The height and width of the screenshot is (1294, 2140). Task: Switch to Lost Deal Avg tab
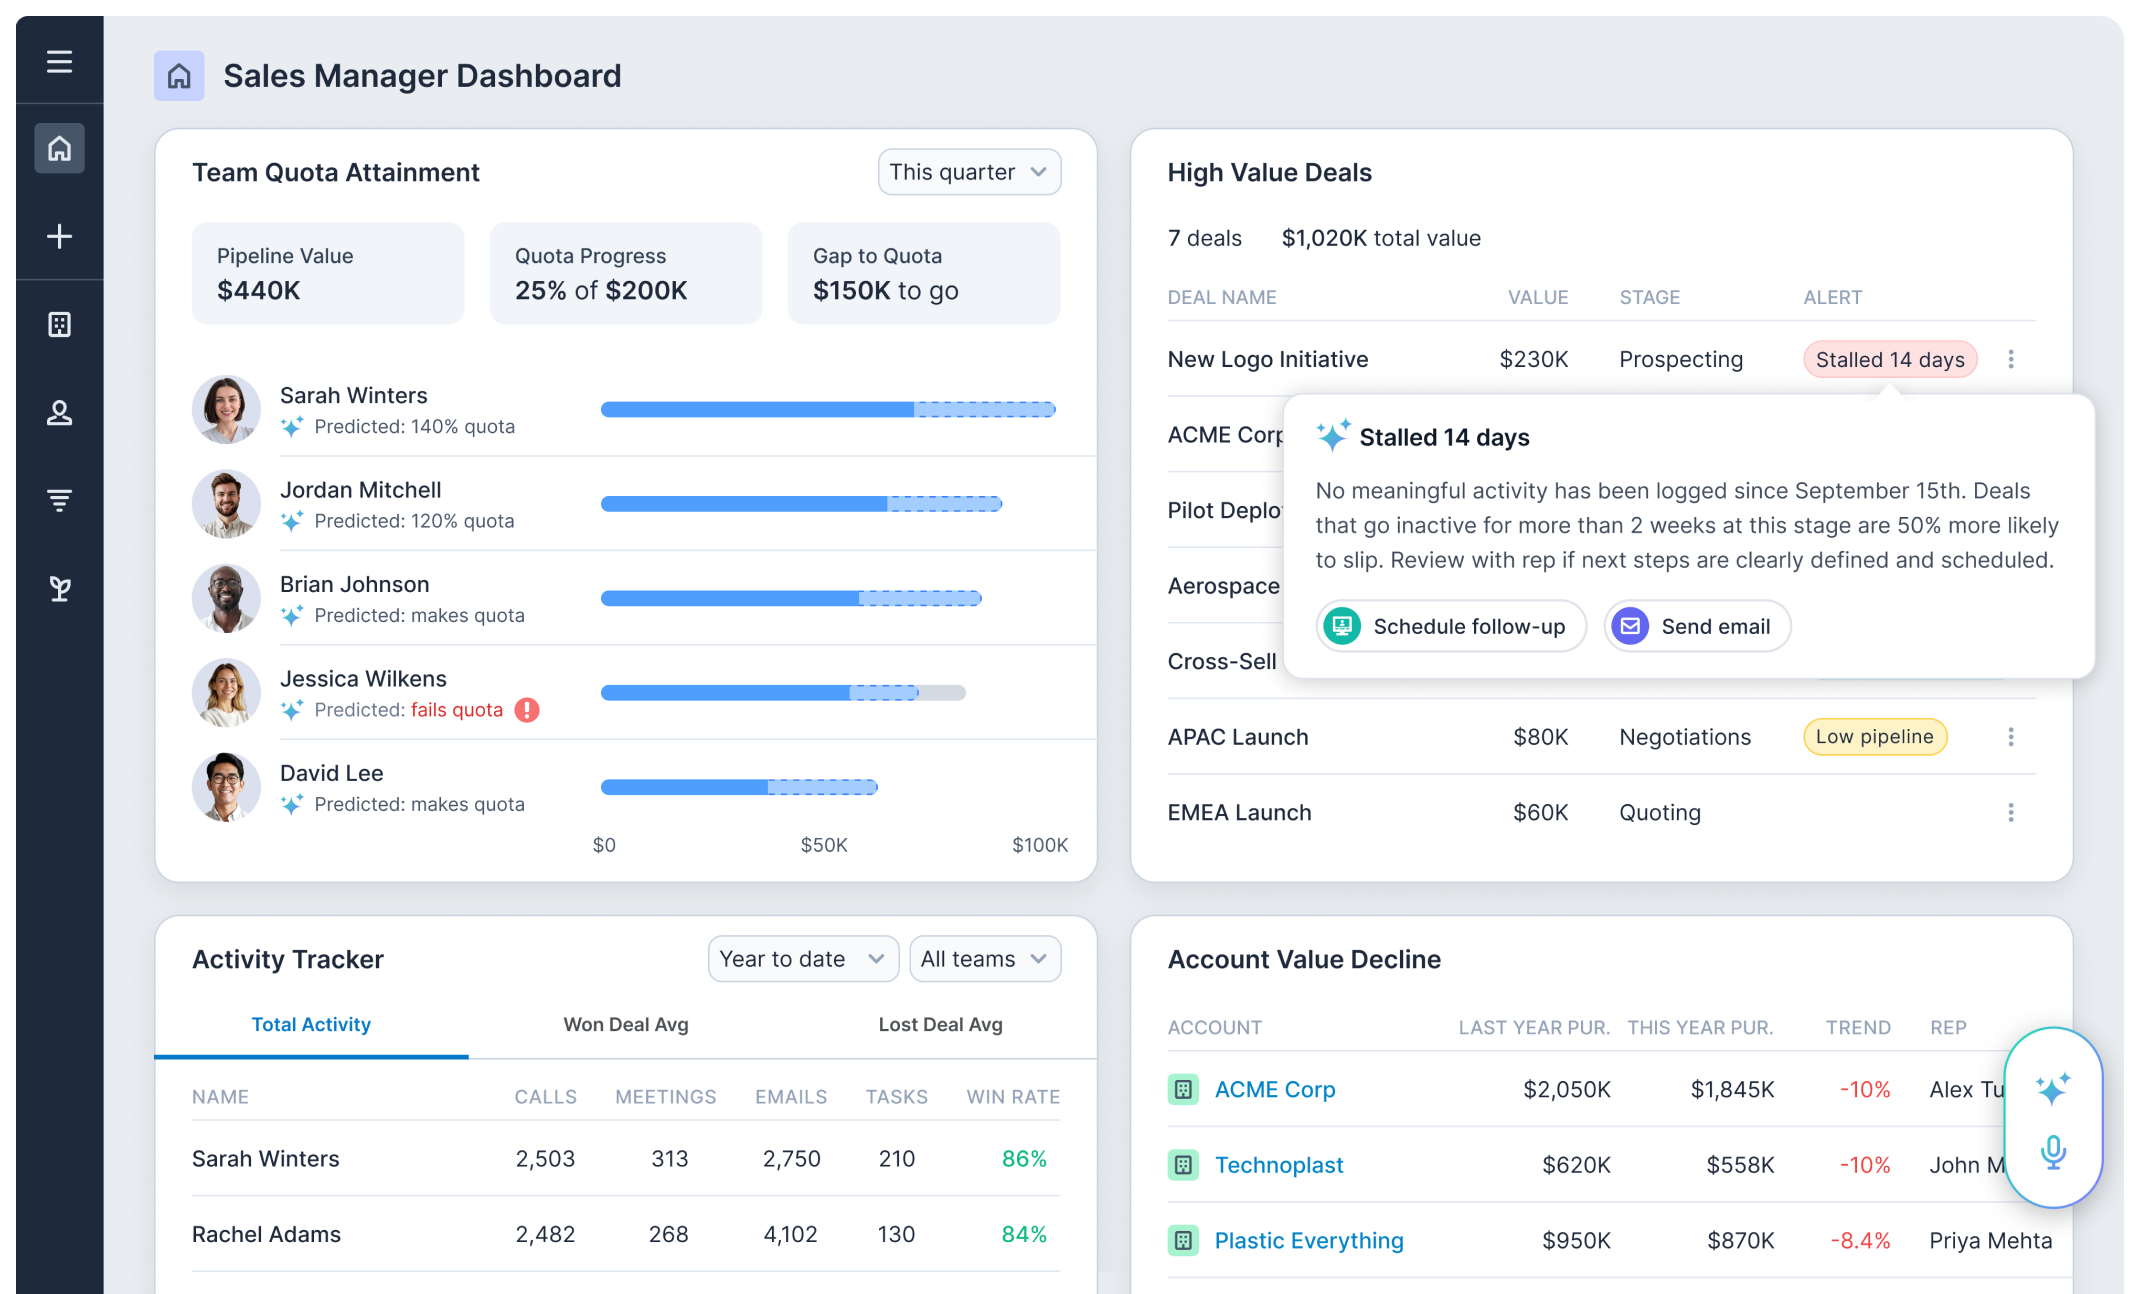[x=940, y=1025]
